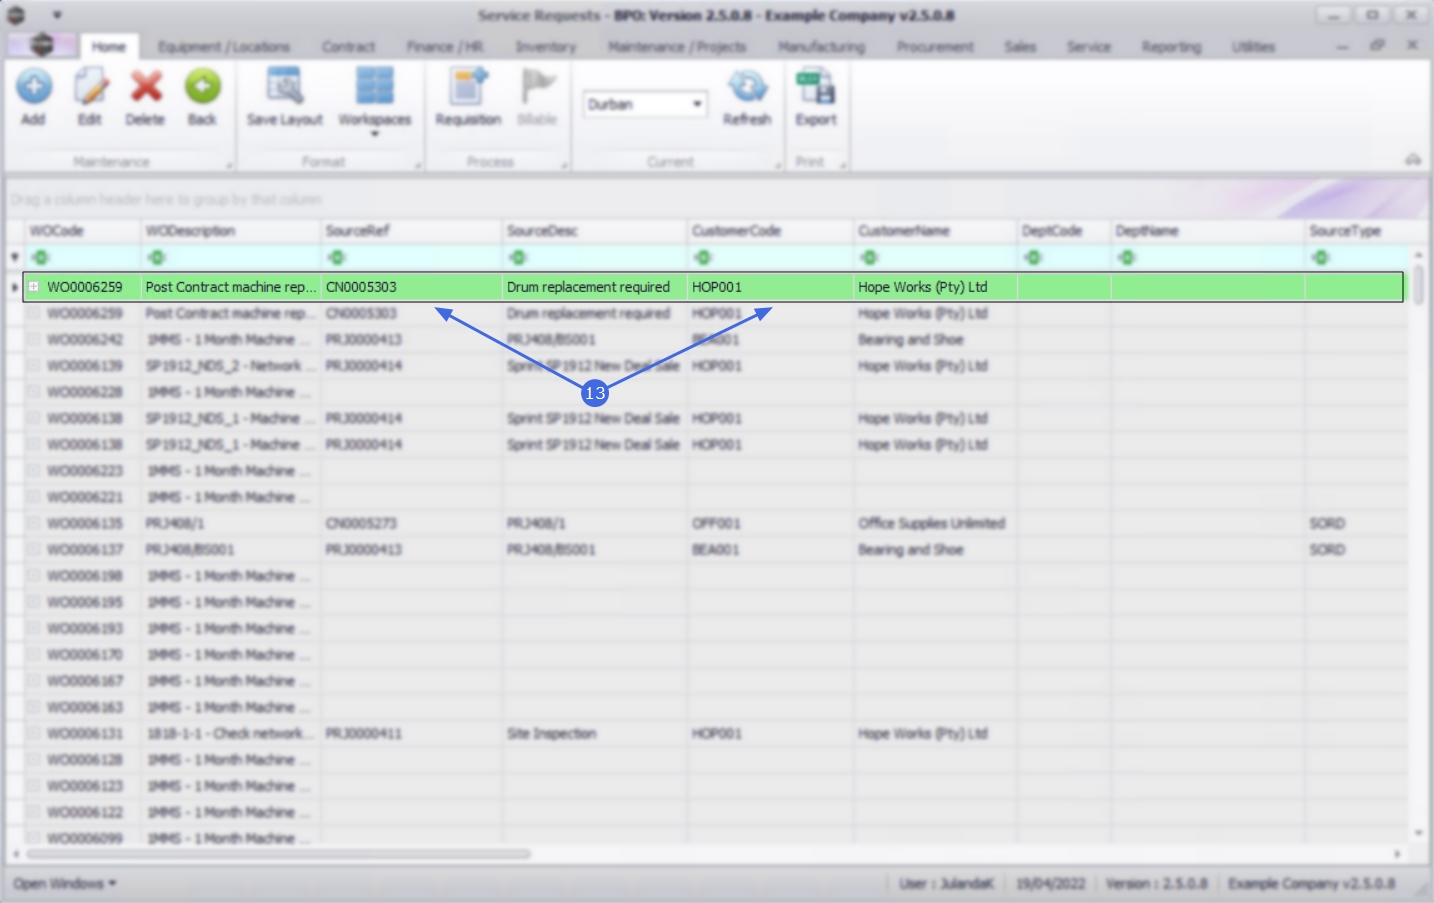1434x903 pixels.
Task: Open the Reporting tab
Action: coord(1172,47)
